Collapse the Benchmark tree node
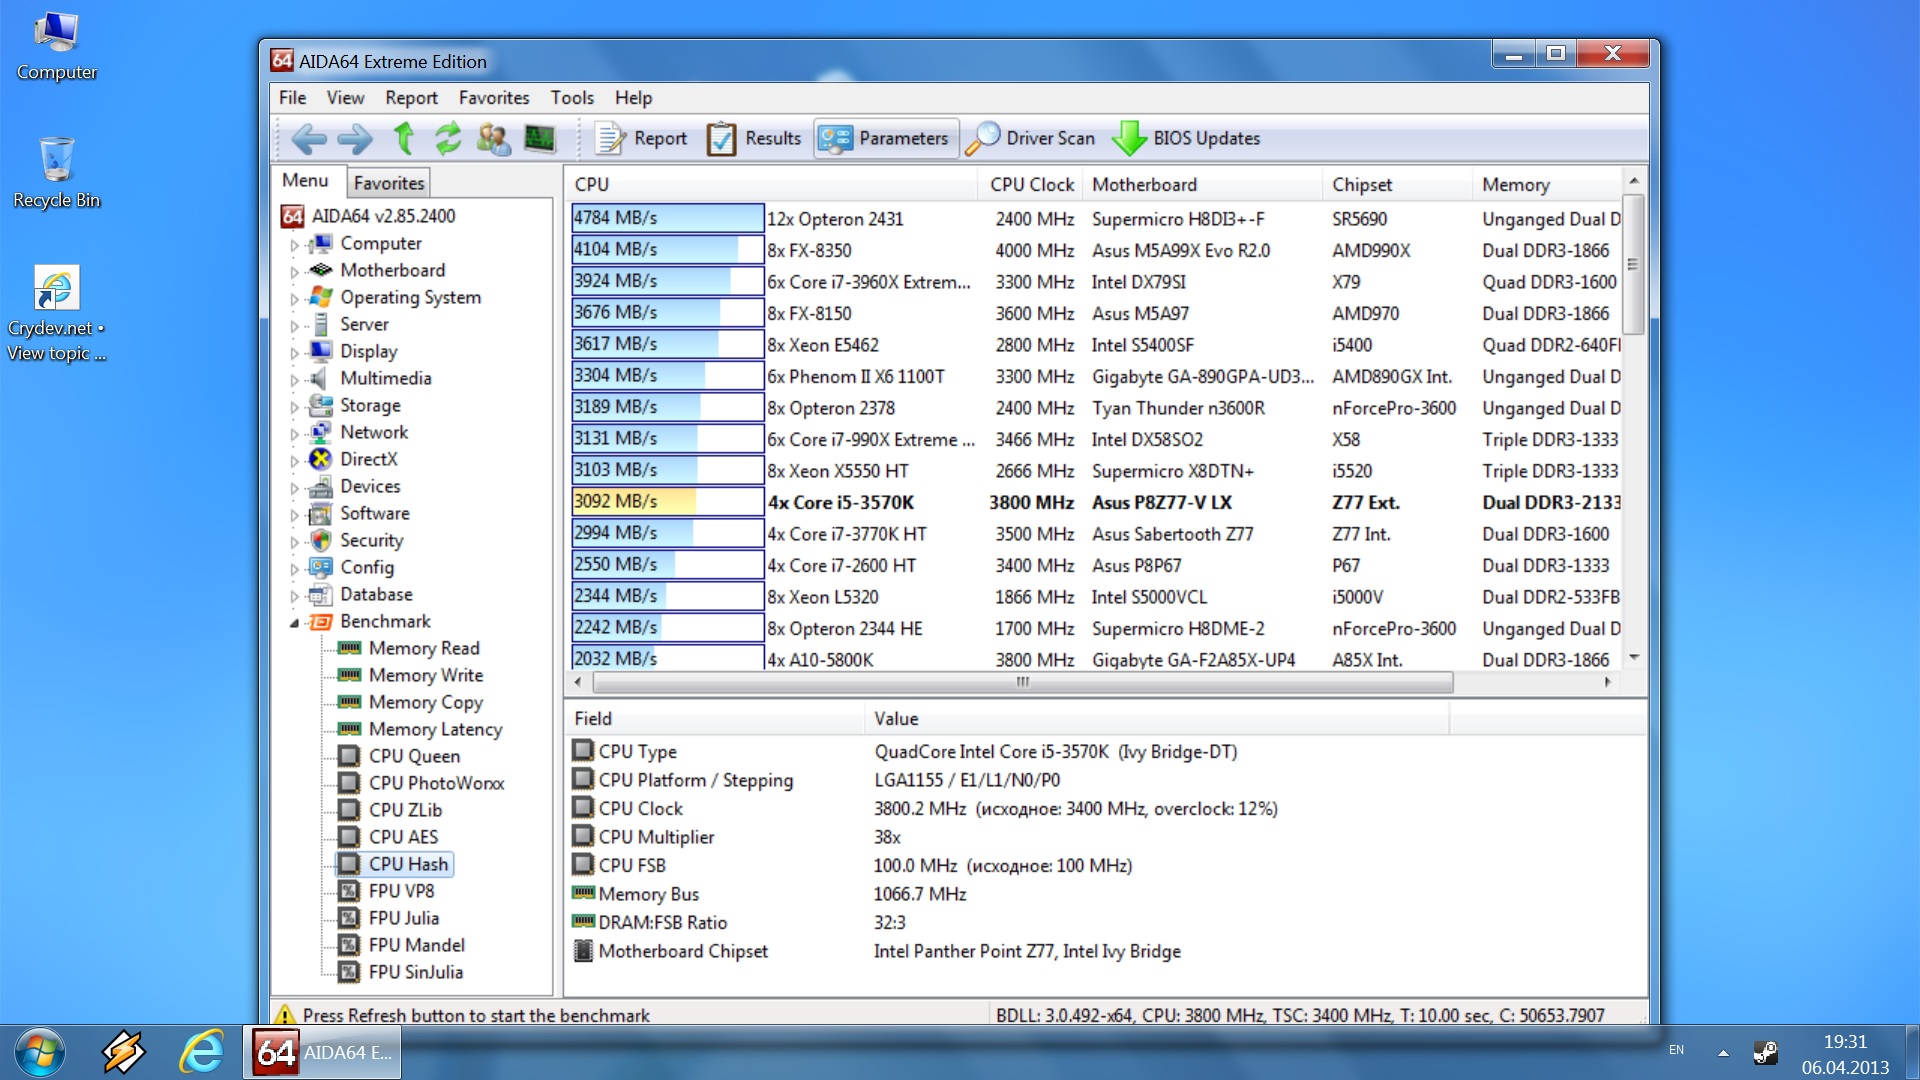The height and width of the screenshot is (1080, 1920). click(294, 622)
